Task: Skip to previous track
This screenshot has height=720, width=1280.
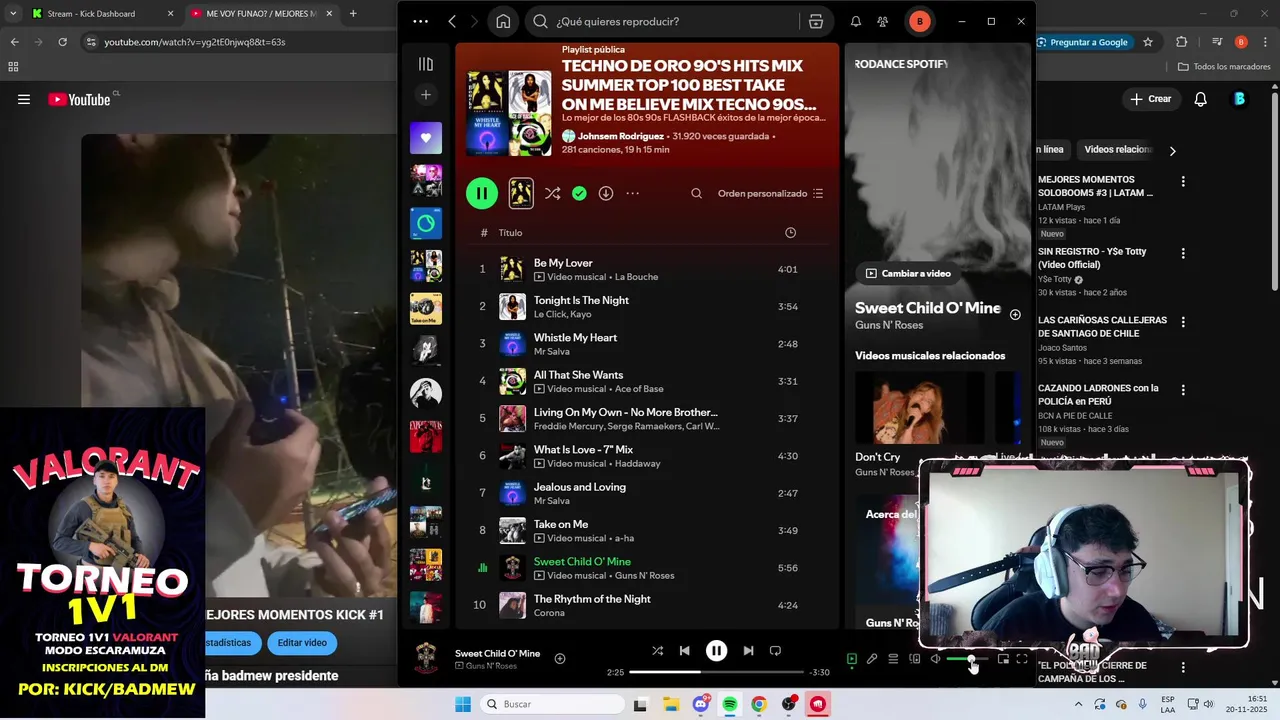Action: (x=685, y=651)
